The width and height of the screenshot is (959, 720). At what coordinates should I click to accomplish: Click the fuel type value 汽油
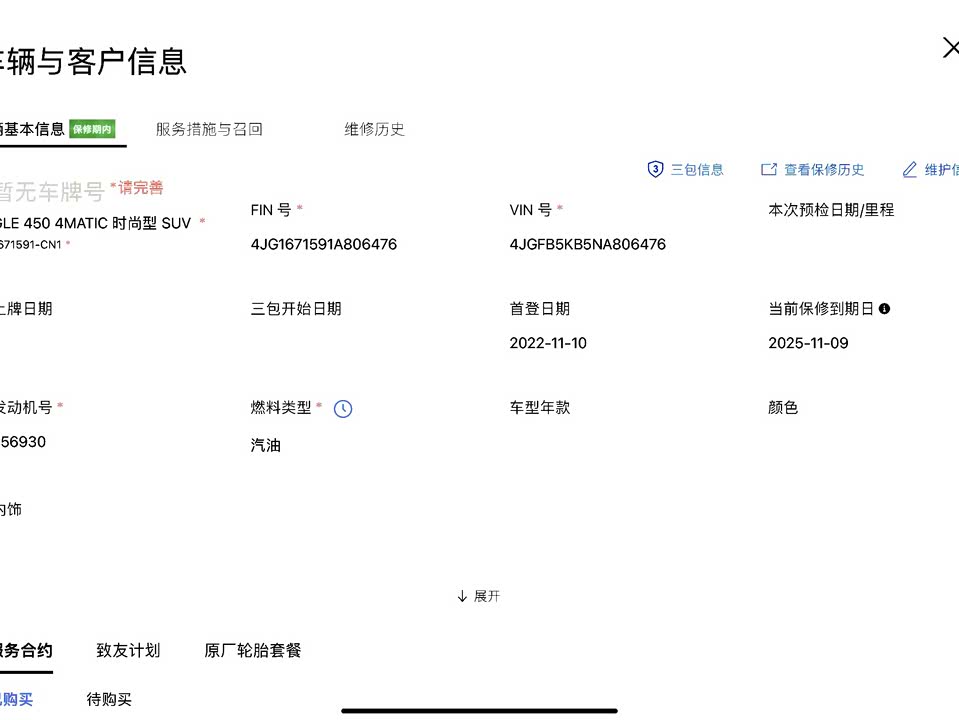click(x=266, y=445)
